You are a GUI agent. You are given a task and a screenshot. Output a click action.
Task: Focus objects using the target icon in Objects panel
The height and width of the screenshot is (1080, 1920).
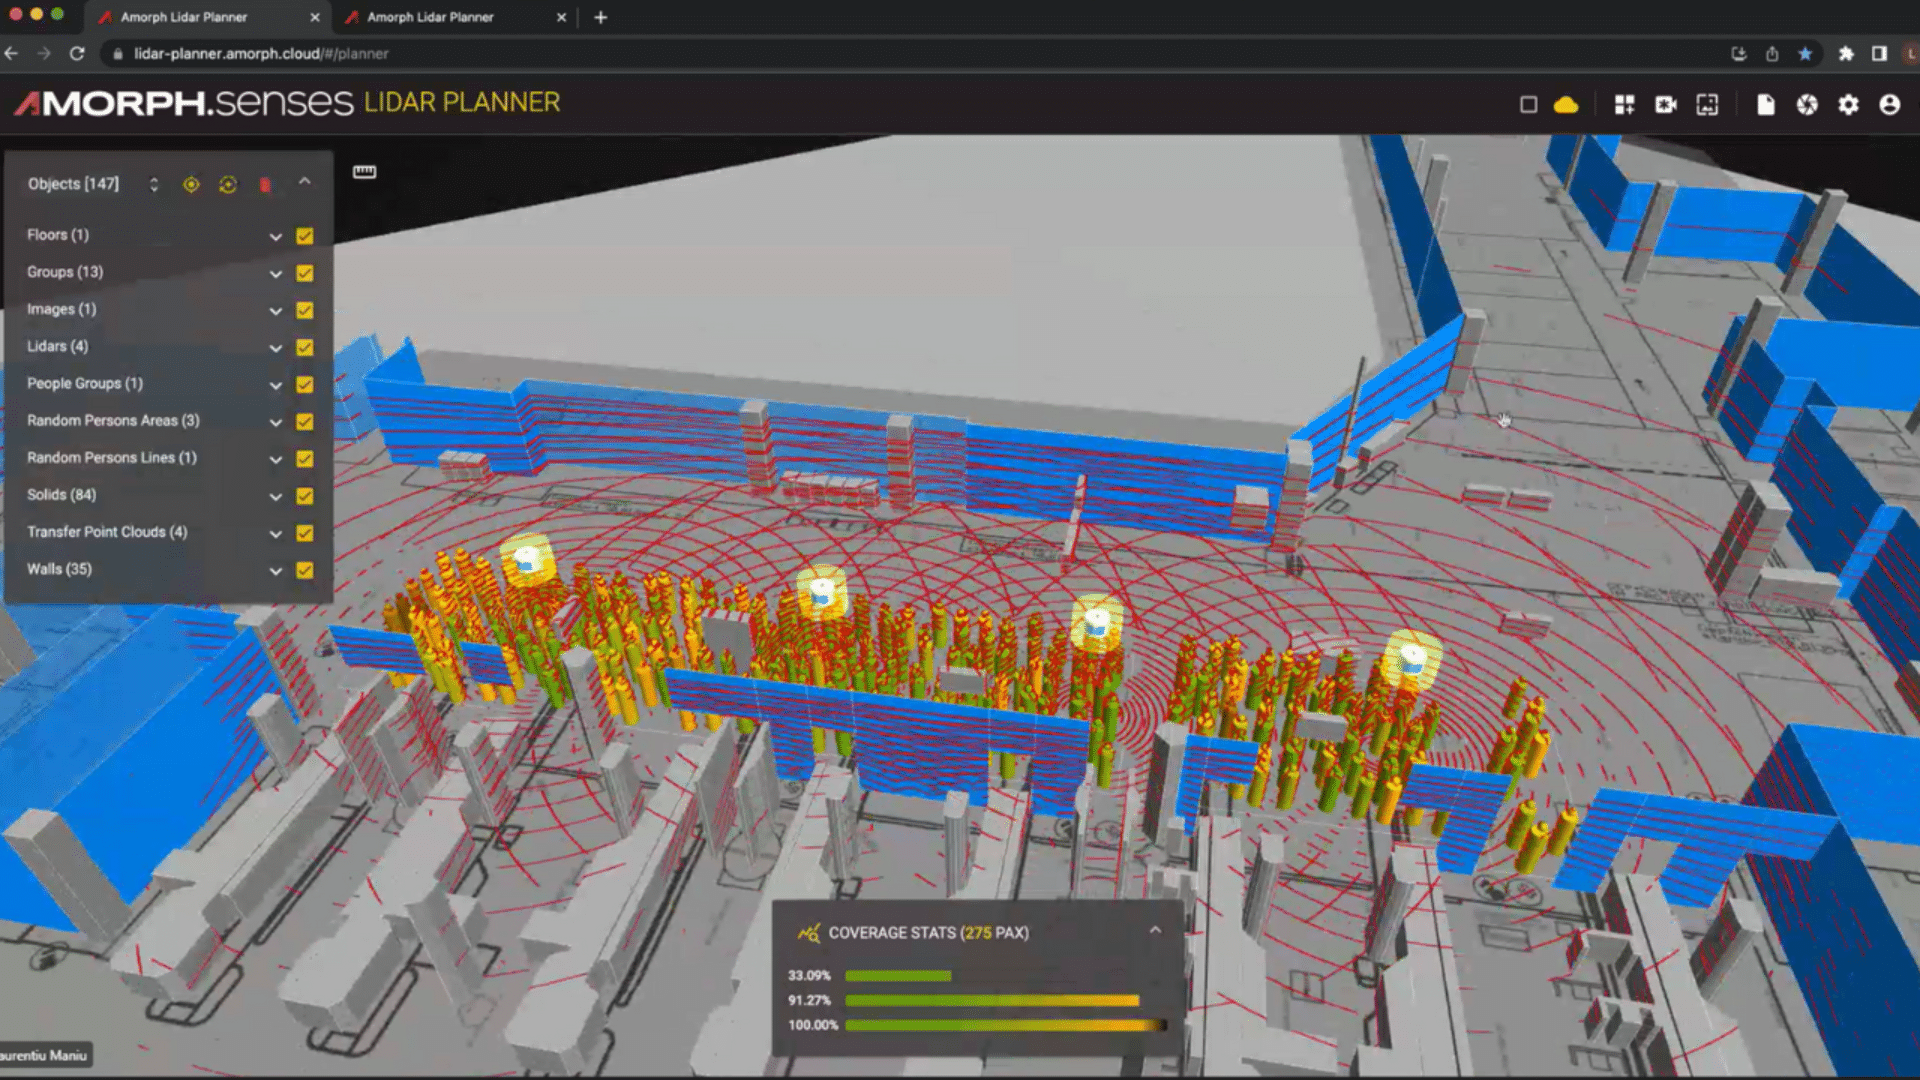pyautogui.click(x=189, y=184)
